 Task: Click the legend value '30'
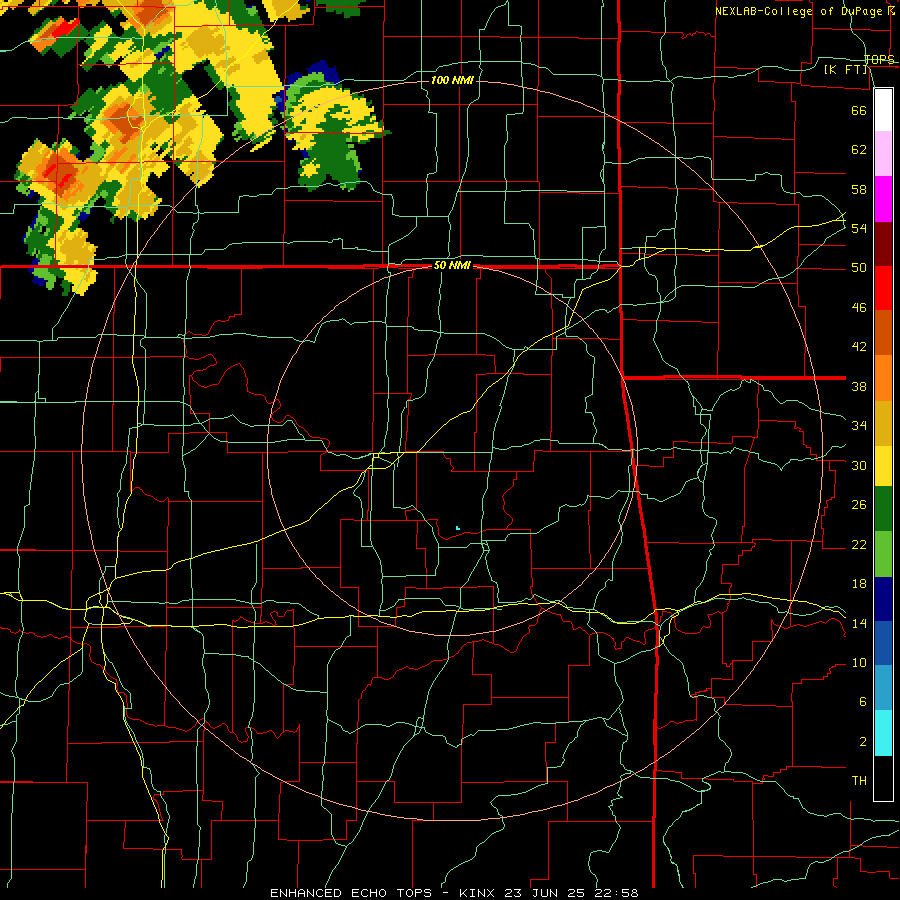859,465
